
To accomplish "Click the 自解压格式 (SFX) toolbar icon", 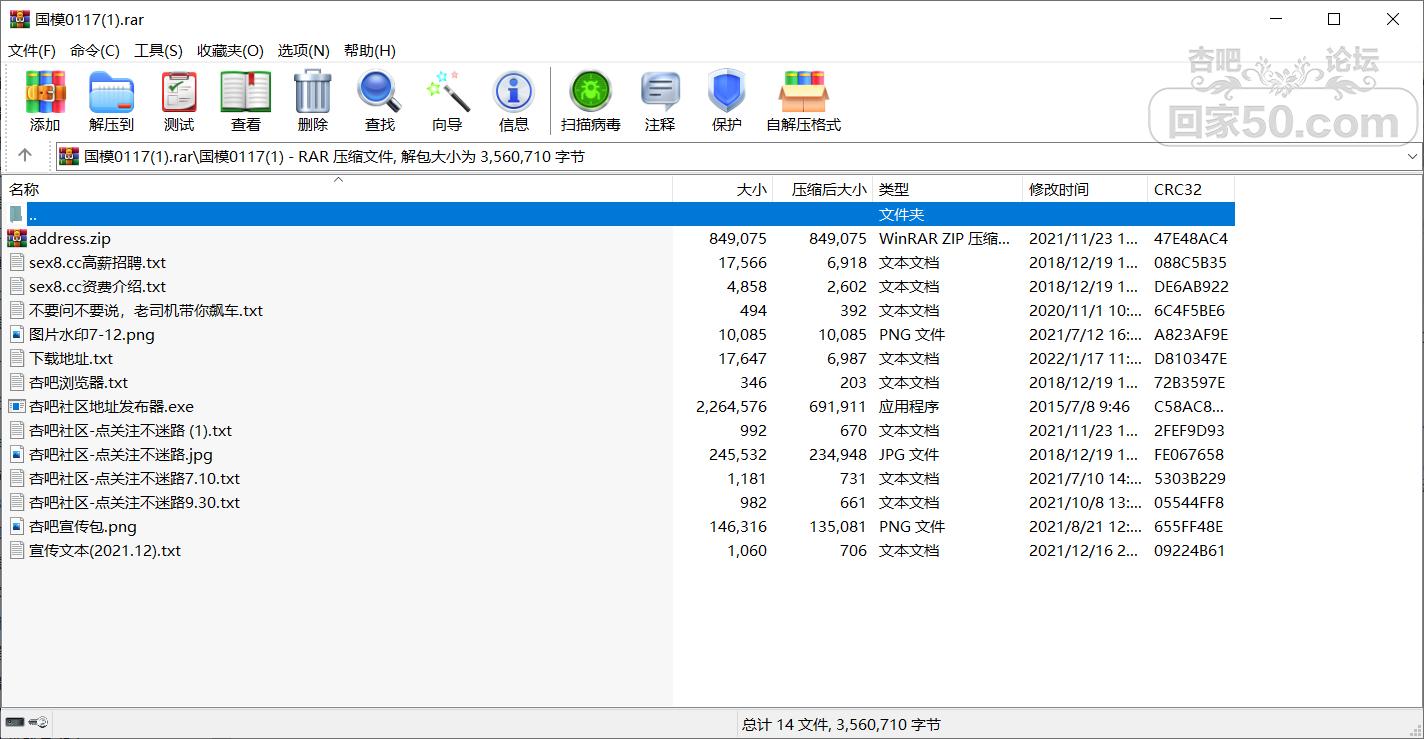I will pyautogui.click(x=804, y=93).
